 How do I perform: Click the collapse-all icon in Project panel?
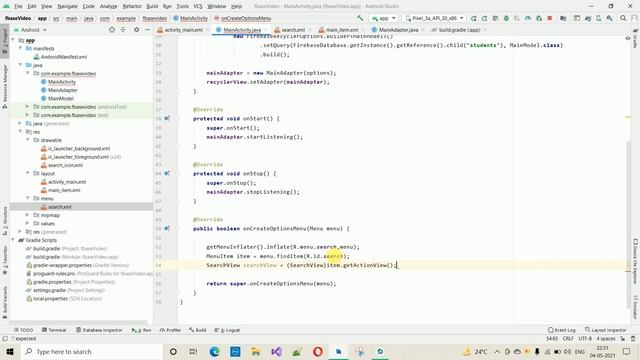coord(123,30)
